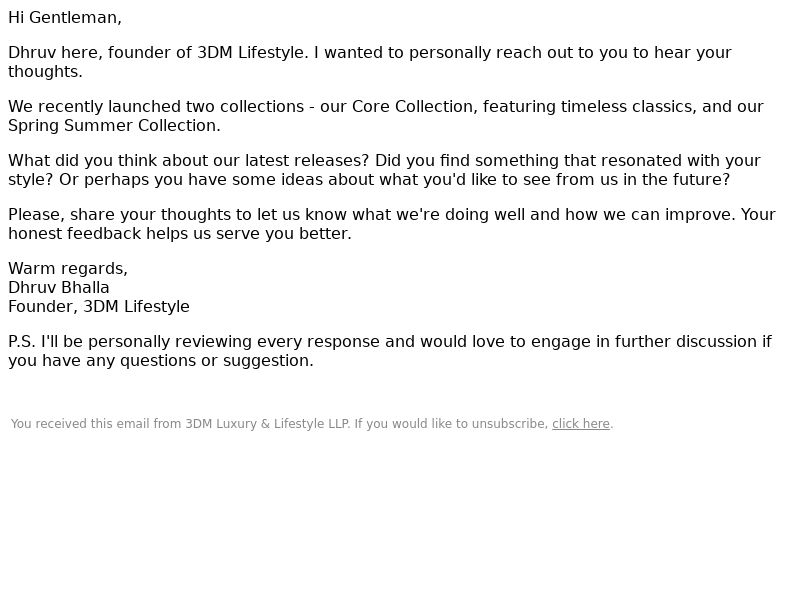Click the line 'you have any questions or suggestion.'
This screenshot has width=800, height=600.
tap(161, 361)
